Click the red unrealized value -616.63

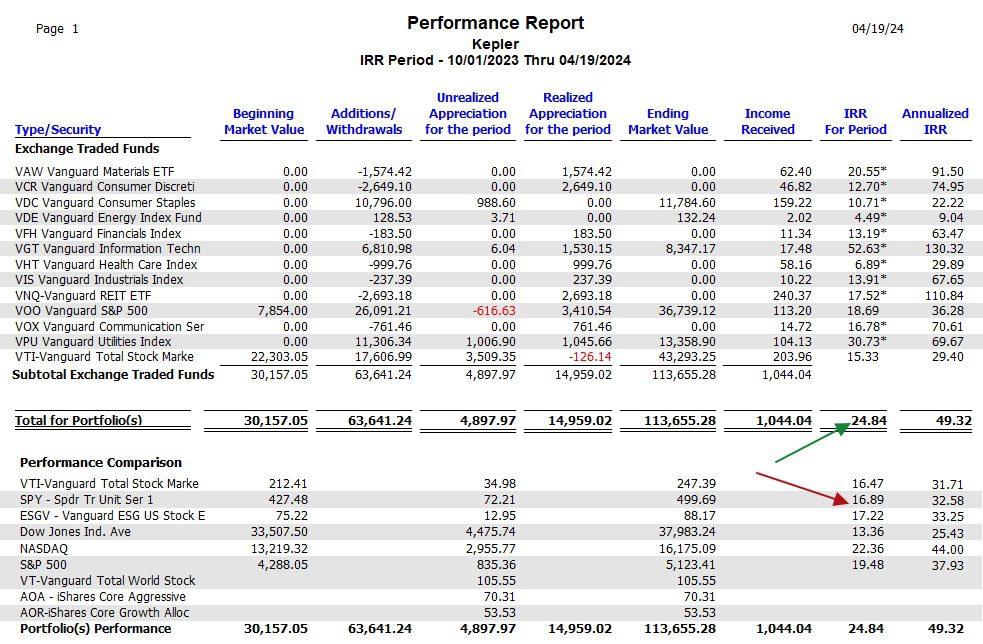point(495,311)
